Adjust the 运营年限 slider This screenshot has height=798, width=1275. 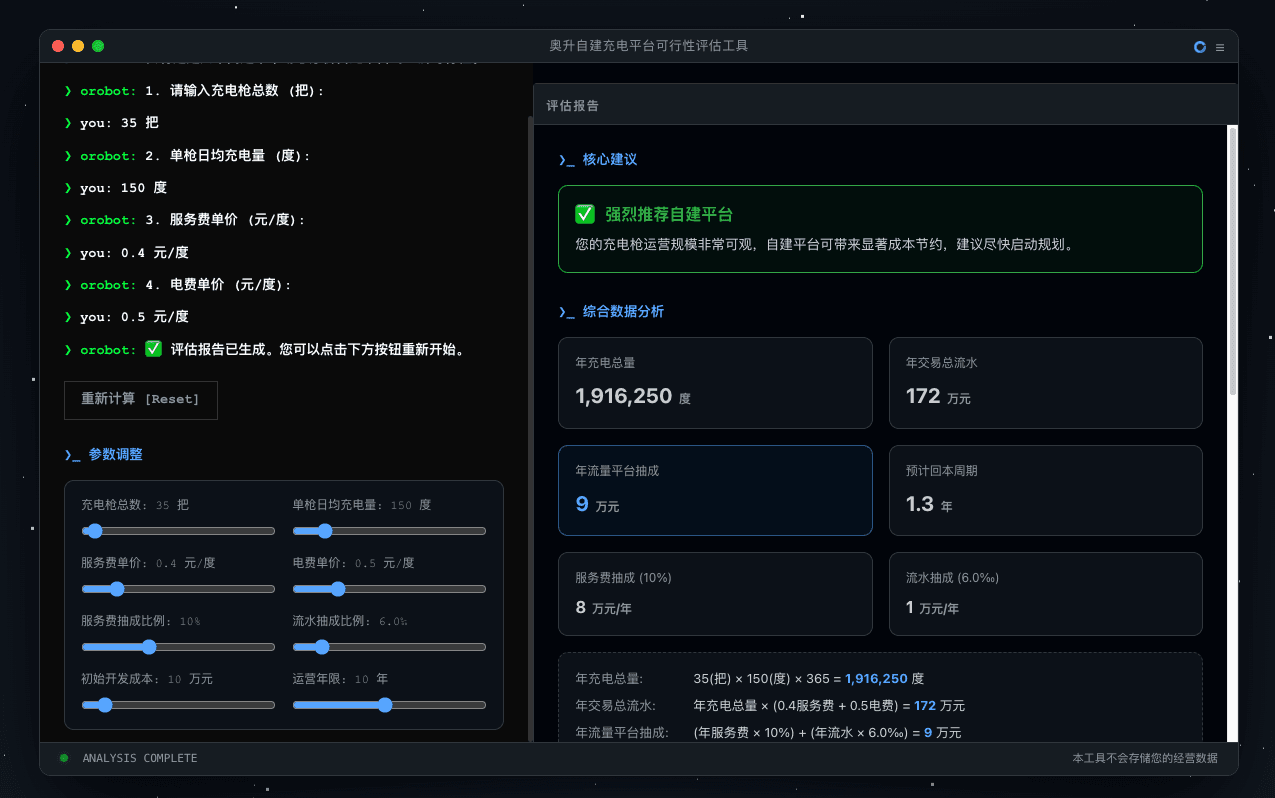[x=389, y=705]
